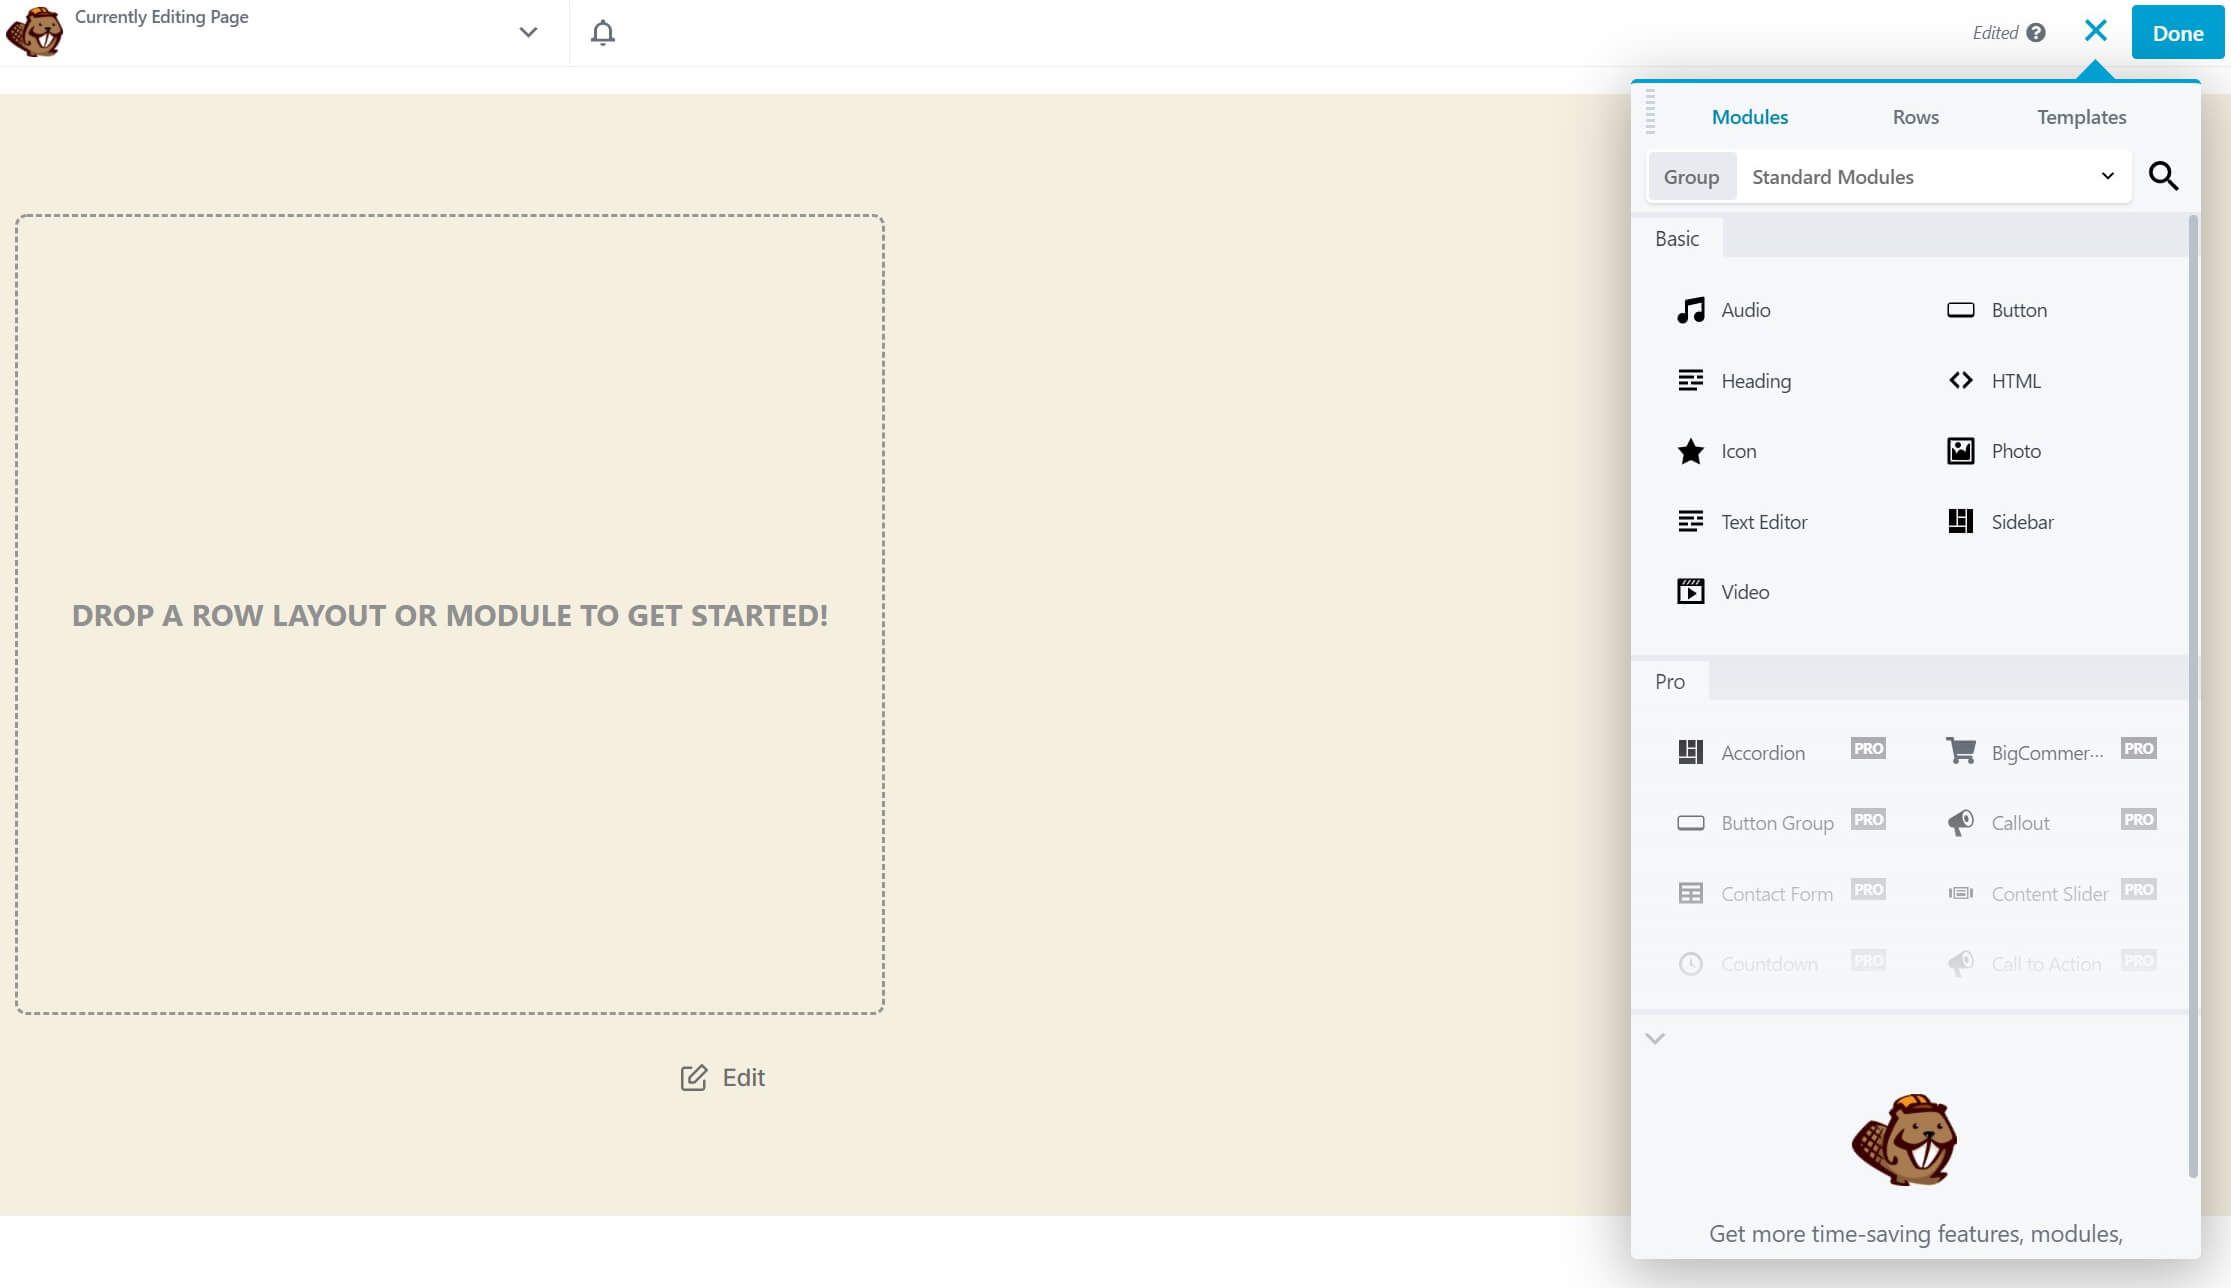This screenshot has height=1288, width=2231.
Task: Select the Photo module icon
Action: (1960, 450)
